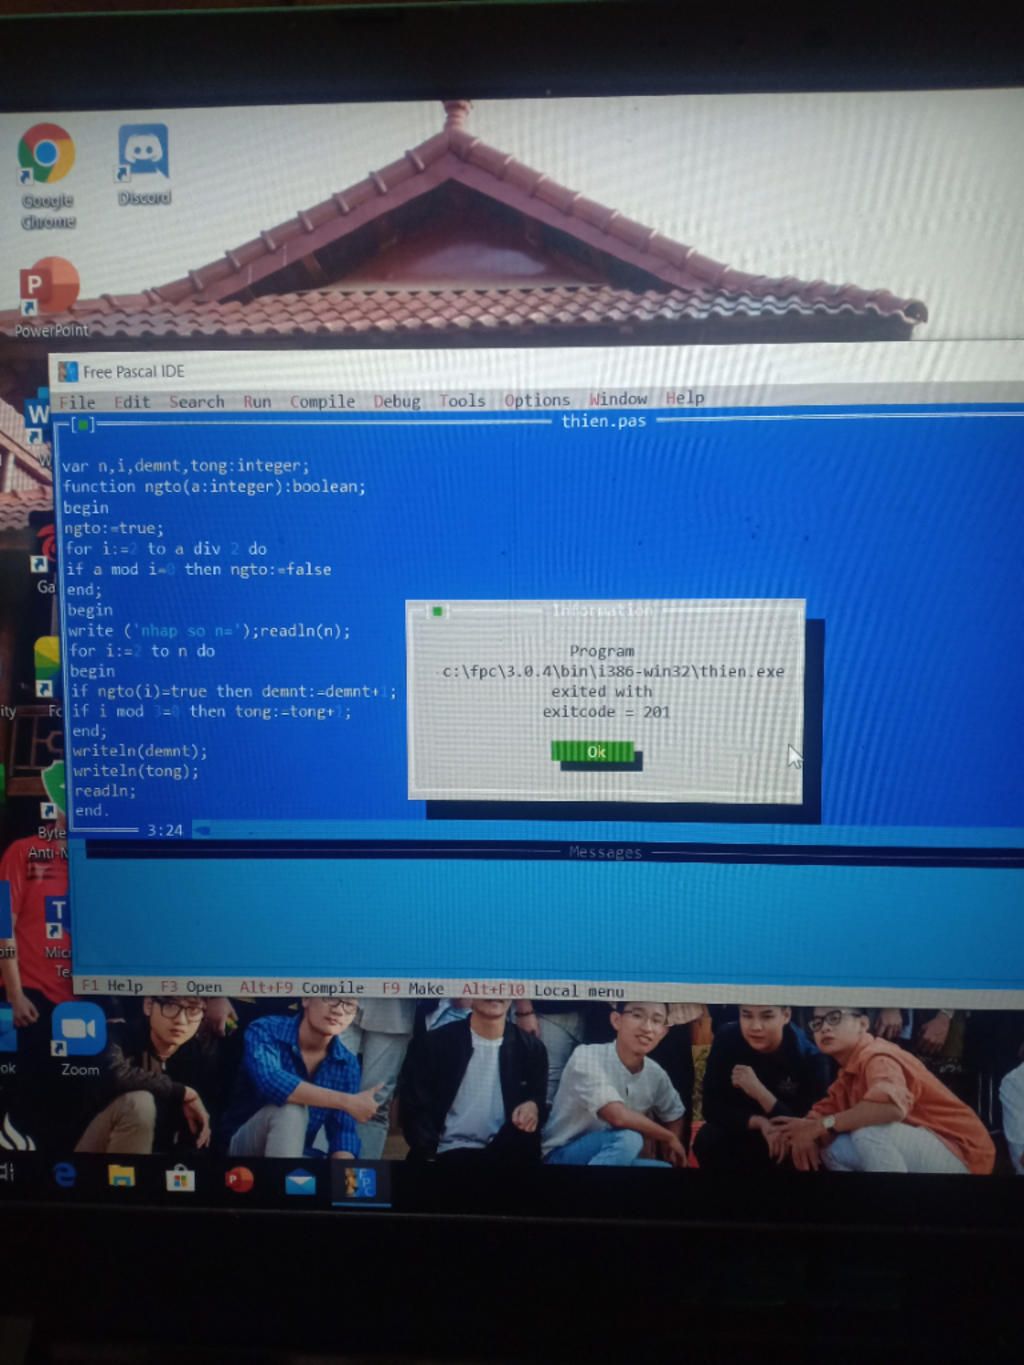Open Discord desktop shortcut
Image resolution: width=1024 pixels, height=1365 pixels.
click(144, 165)
